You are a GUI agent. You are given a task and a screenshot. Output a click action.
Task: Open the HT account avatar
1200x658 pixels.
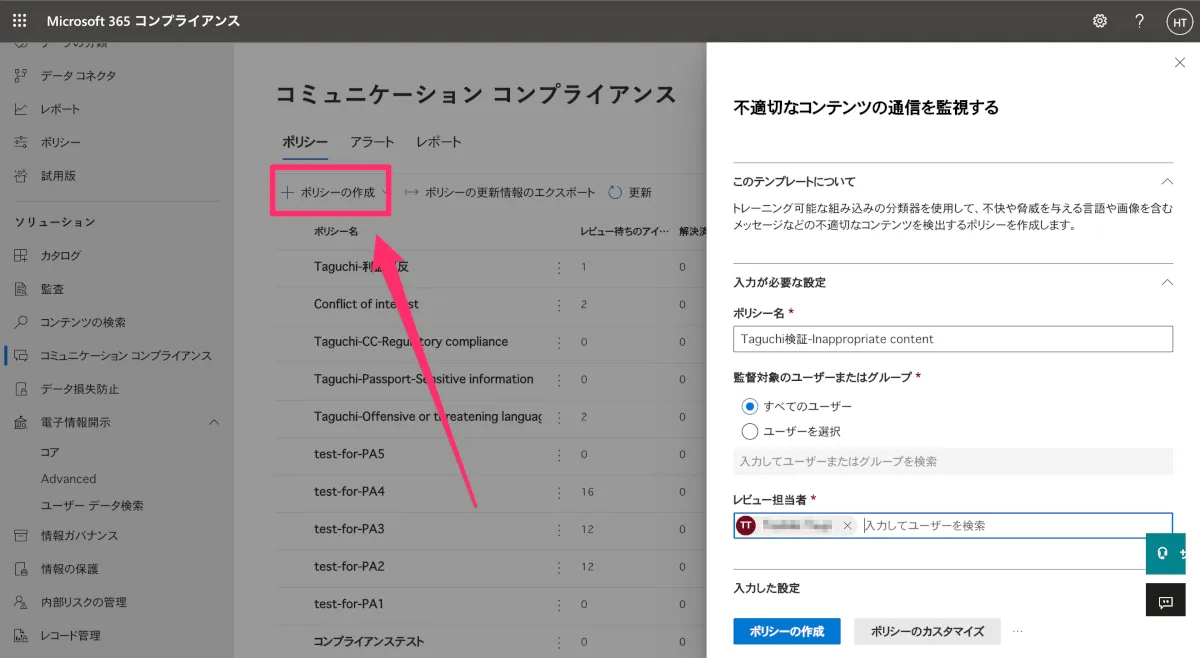pos(1179,22)
